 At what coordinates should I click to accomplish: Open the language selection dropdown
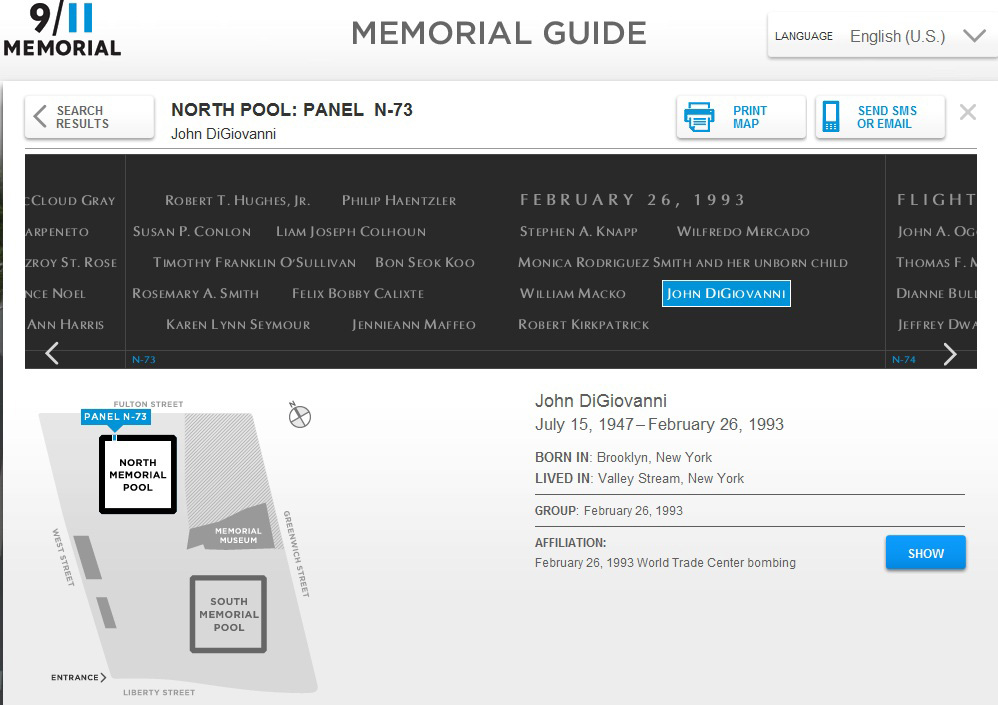[974, 35]
